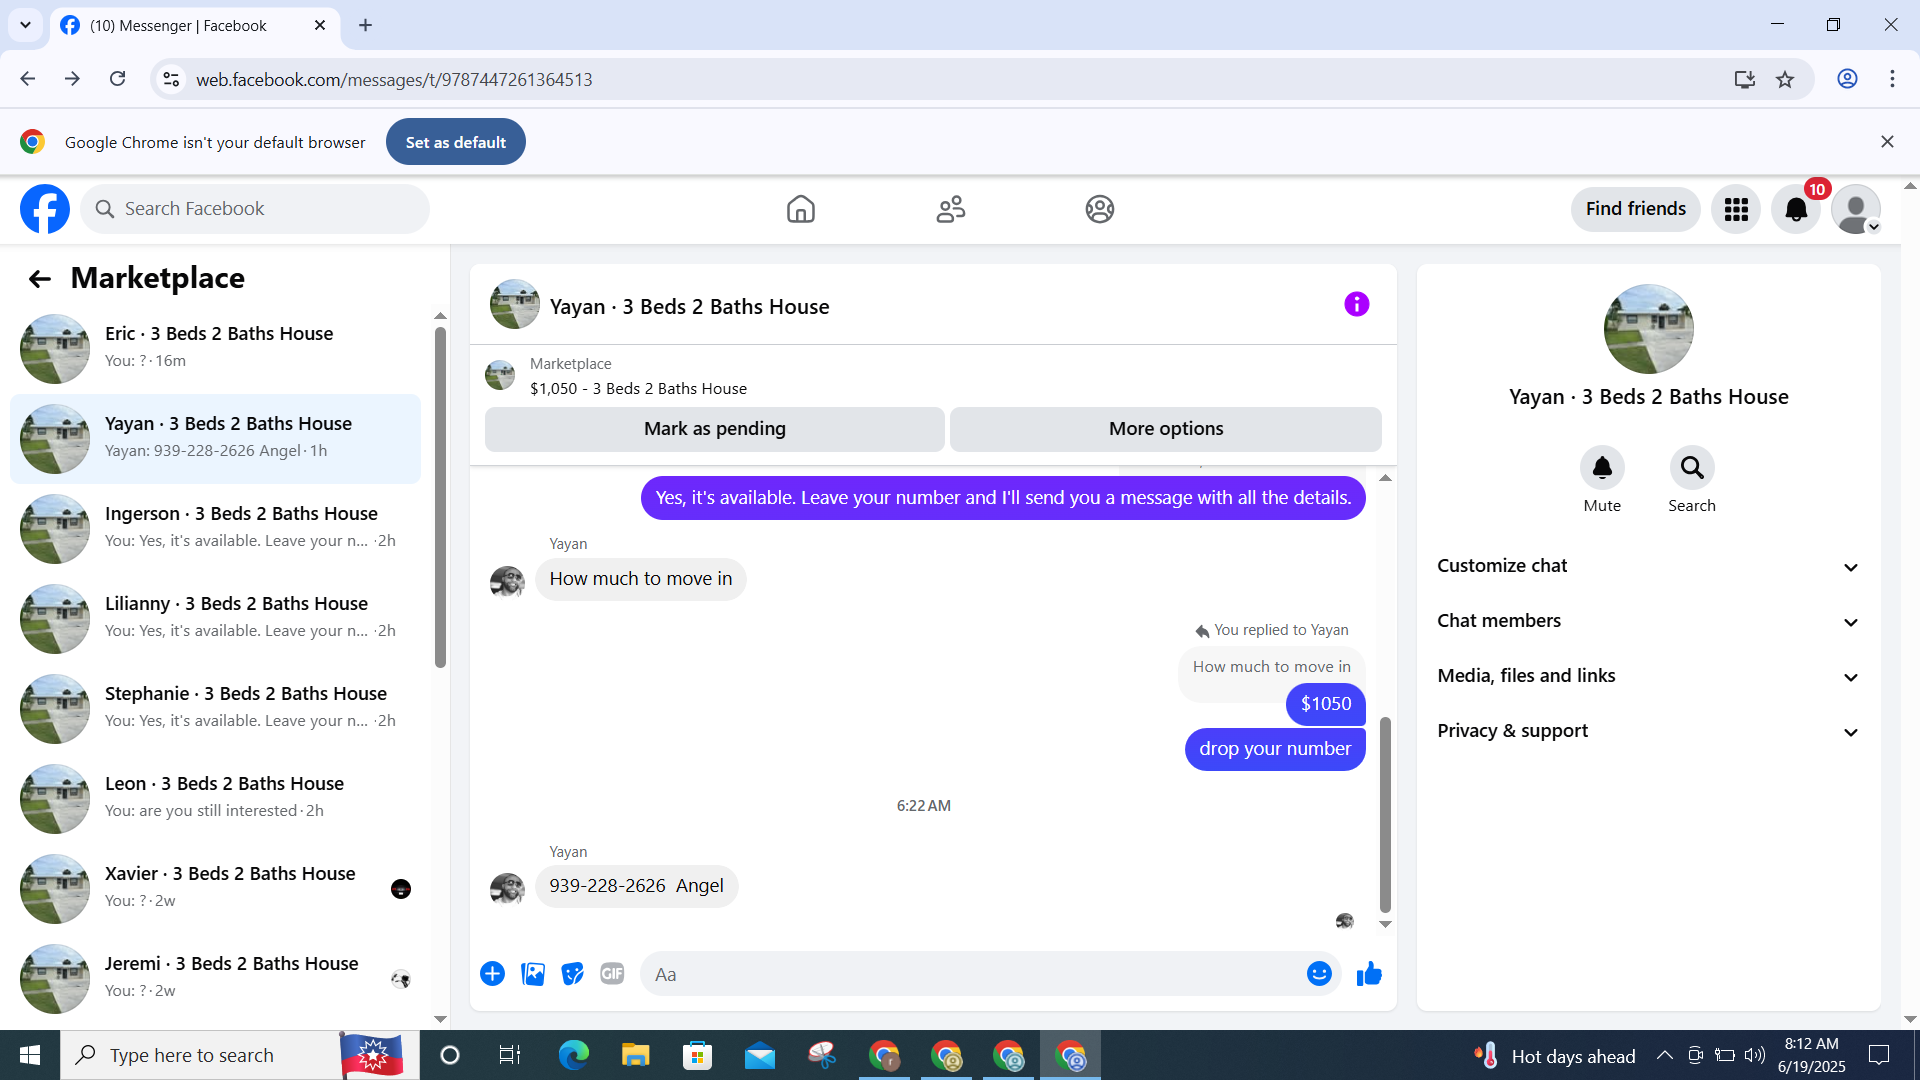
Task: Open Ingerson's 3 Beds 2 Baths House chat
Action: pos(215,529)
